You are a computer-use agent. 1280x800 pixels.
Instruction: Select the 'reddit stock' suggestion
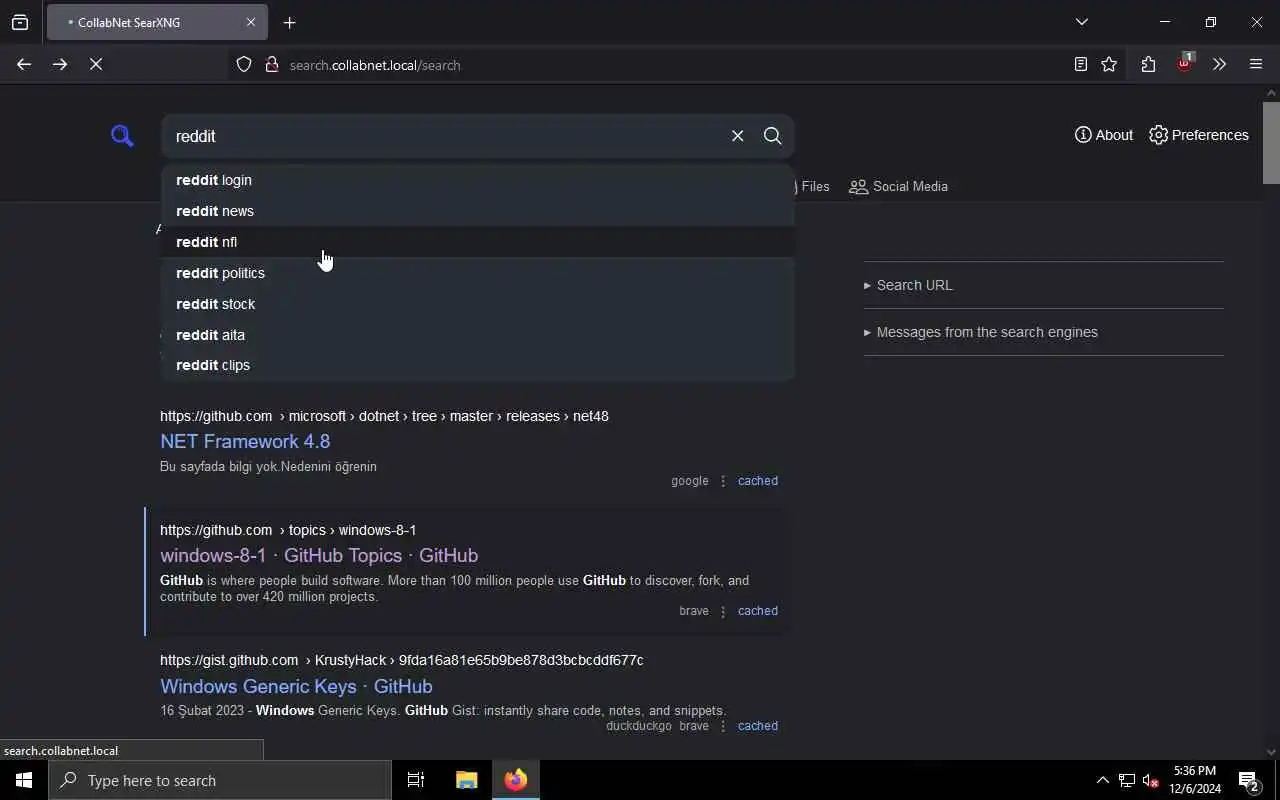point(477,304)
